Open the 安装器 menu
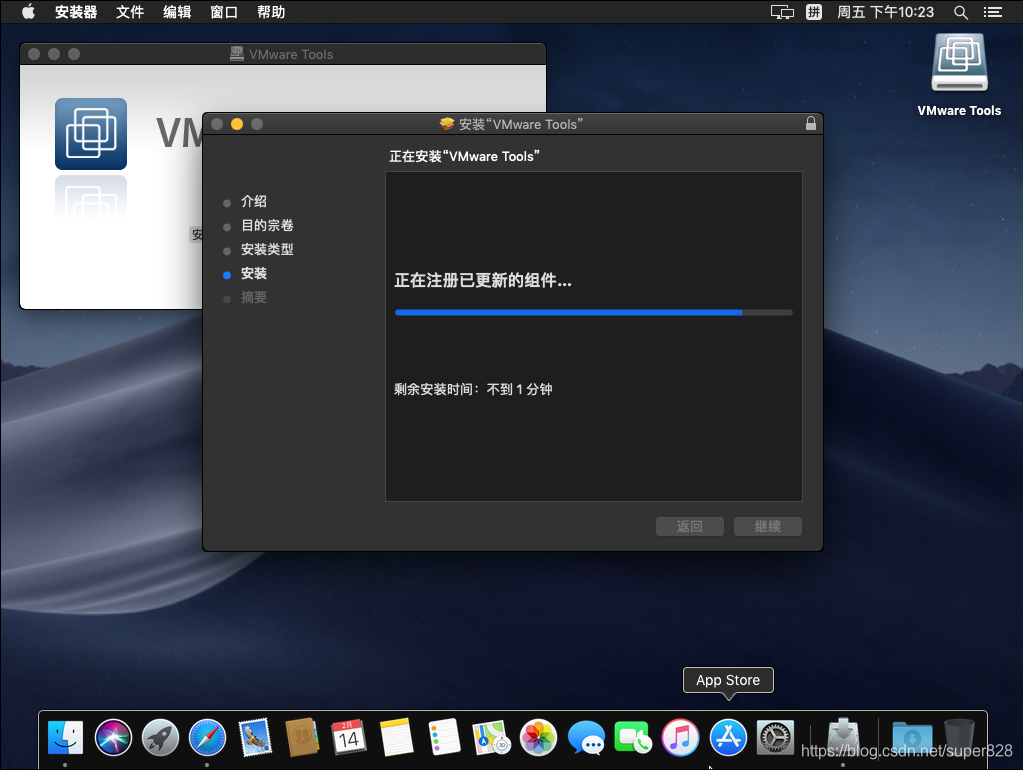1023x770 pixels. [x=76, y=12]
